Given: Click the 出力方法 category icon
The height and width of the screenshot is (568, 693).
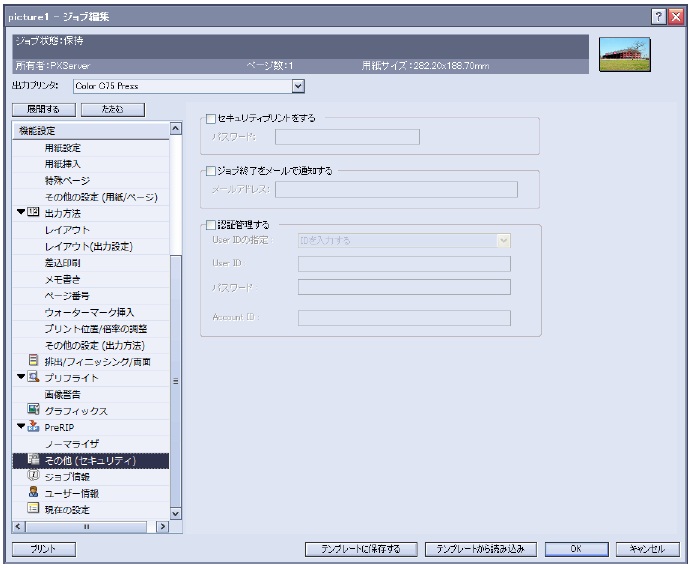Looking at the screenshot, I should click(35, 213).
